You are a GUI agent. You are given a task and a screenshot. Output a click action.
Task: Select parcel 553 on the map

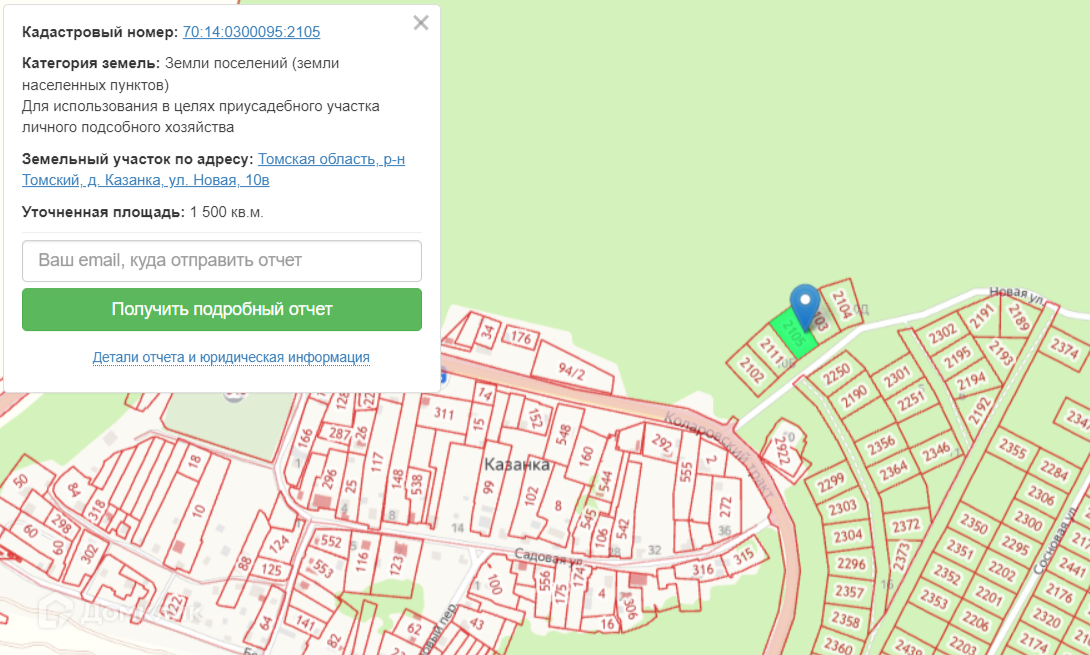click(x=323, y=568)
